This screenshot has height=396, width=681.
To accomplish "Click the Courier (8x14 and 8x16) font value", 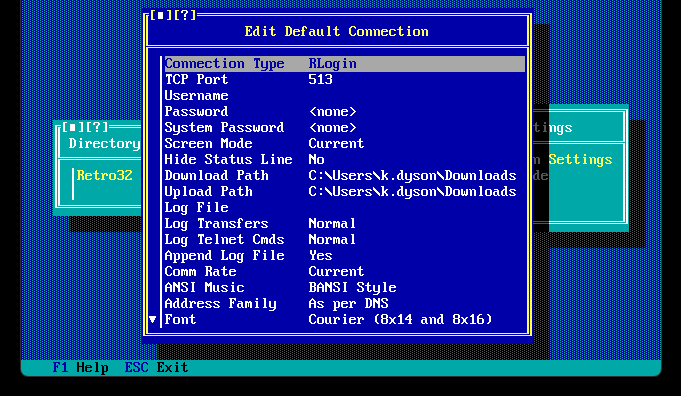I will [400, 319].
